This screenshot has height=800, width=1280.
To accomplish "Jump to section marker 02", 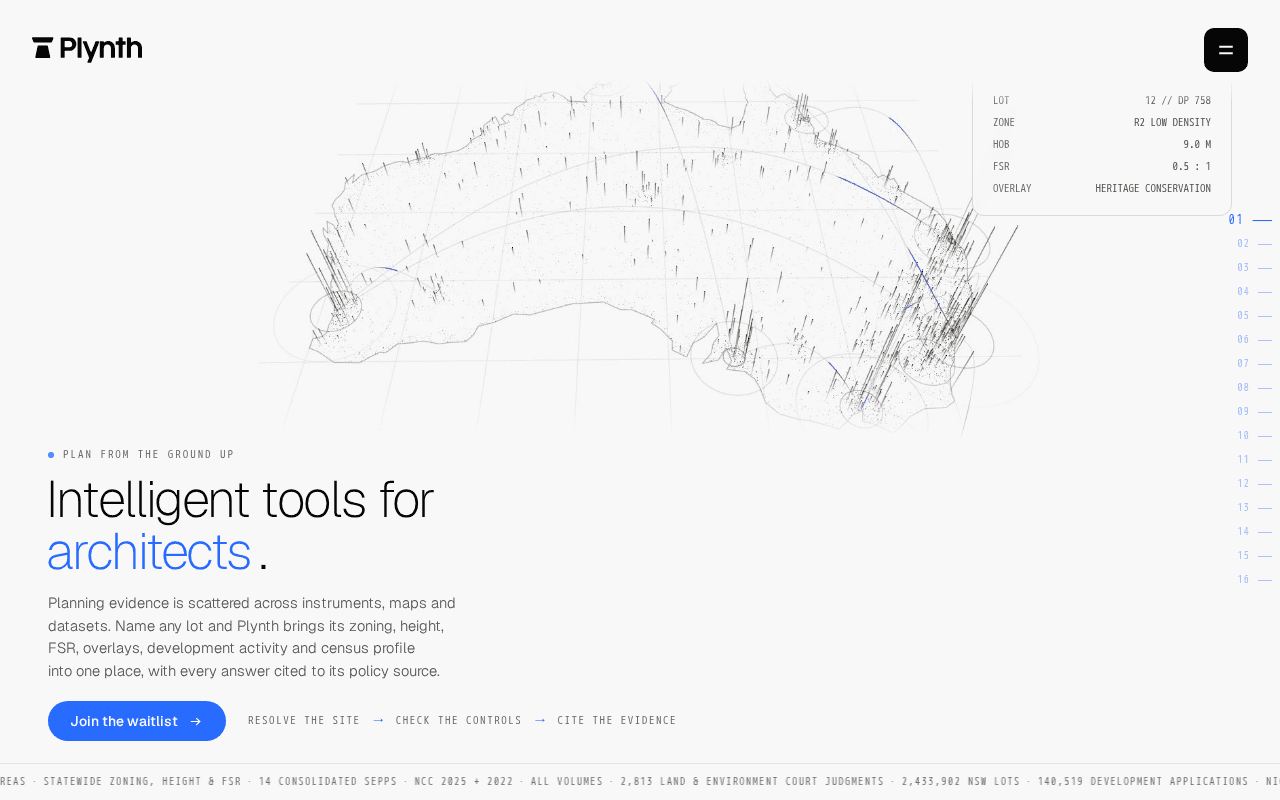I will point(1254,244).
